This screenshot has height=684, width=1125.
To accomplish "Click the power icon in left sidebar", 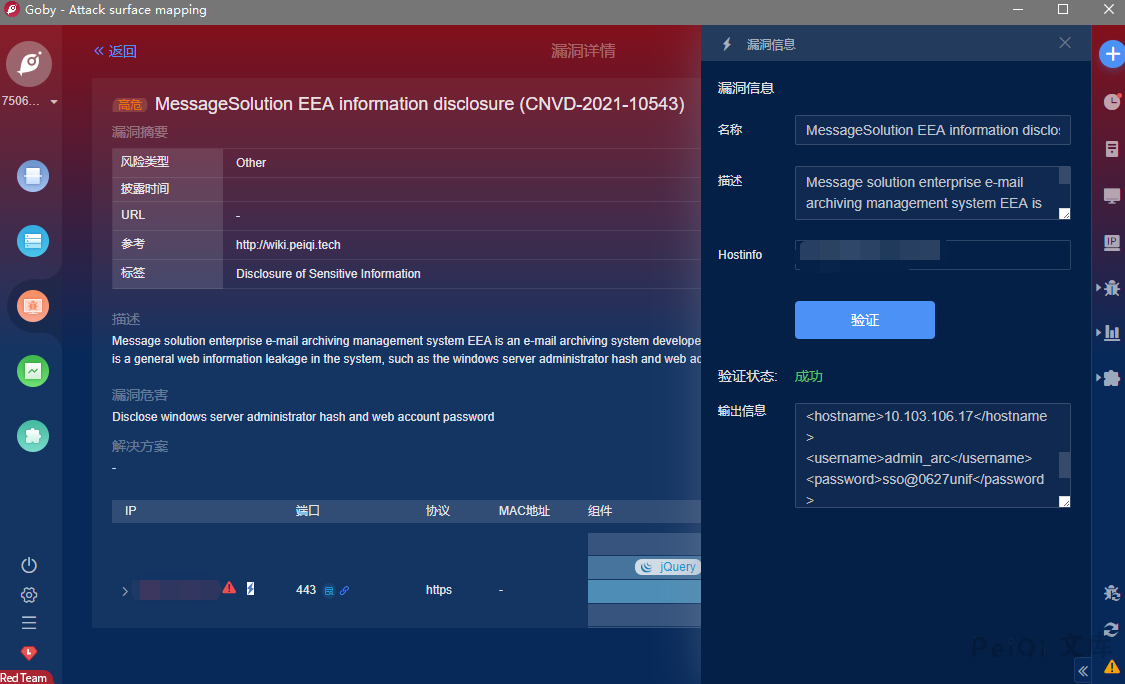I will tap(29, 565).
